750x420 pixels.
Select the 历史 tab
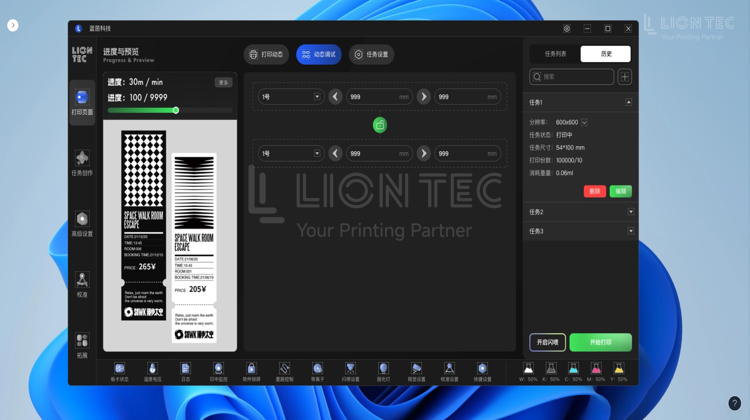606,54
